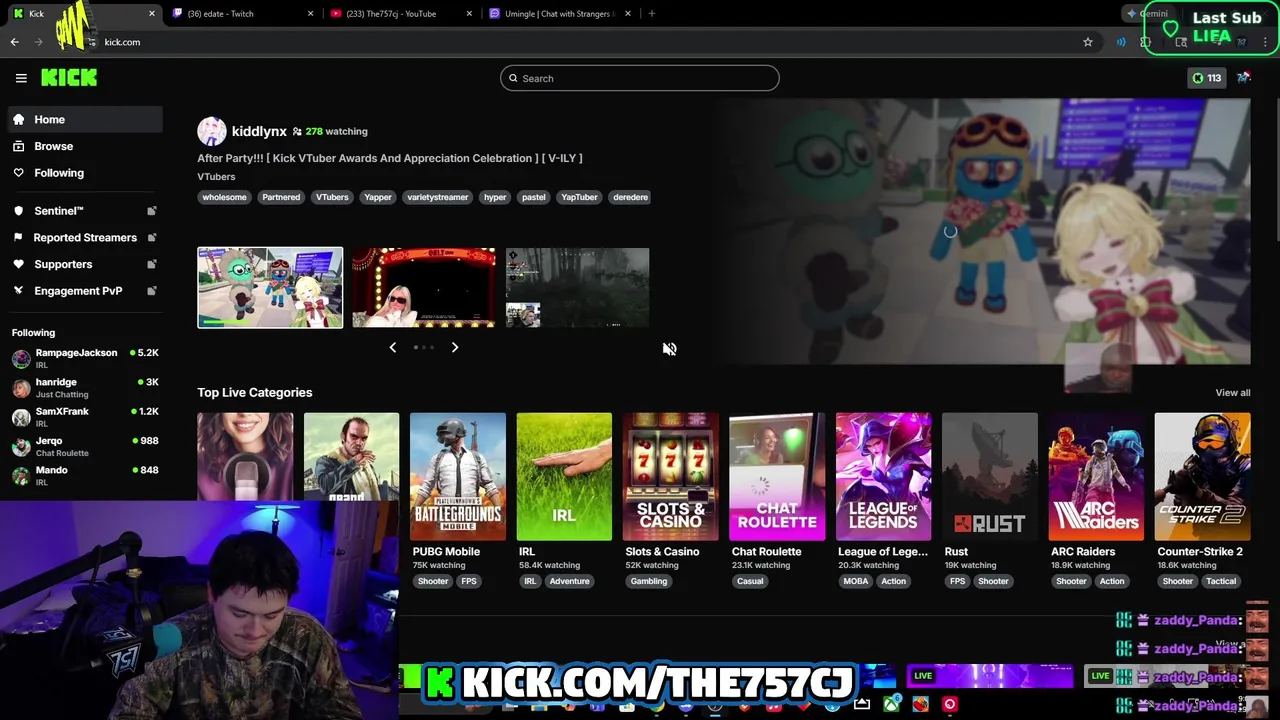
Task: Open the KICKs balance 113 button
Action: pyautogui.click(x=1206, y=78)
